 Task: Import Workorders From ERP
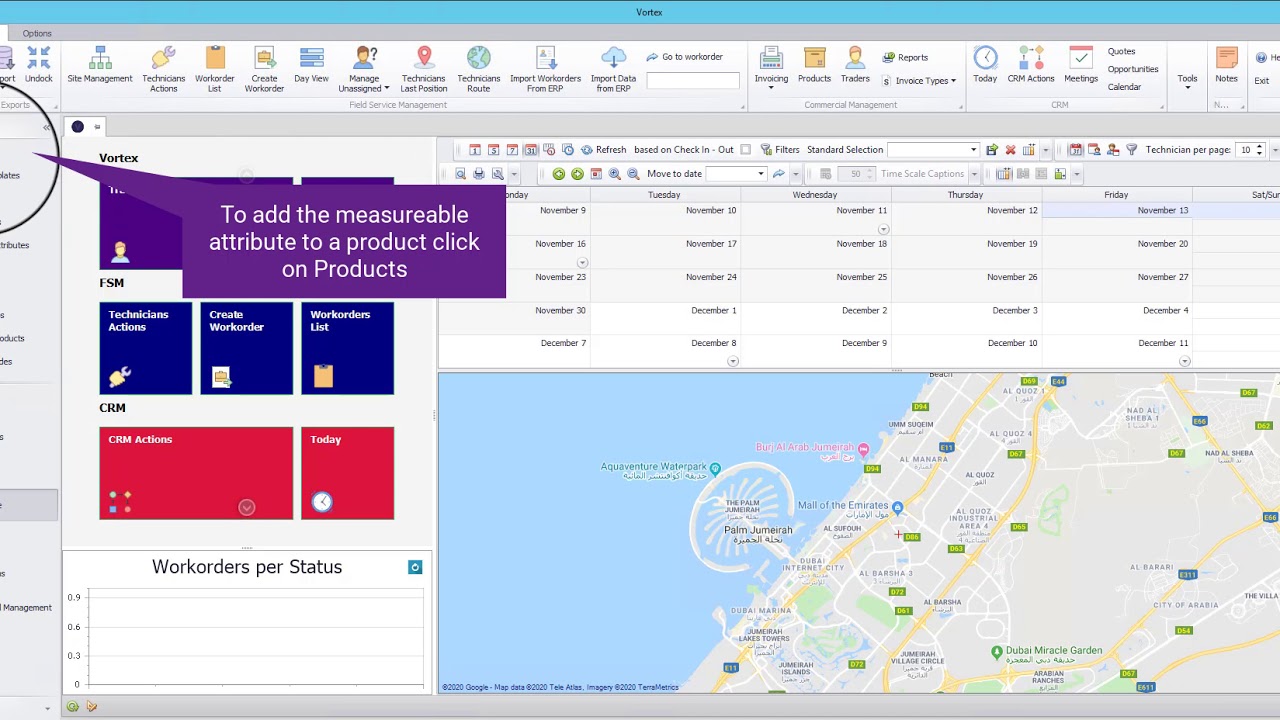point(545,69)
